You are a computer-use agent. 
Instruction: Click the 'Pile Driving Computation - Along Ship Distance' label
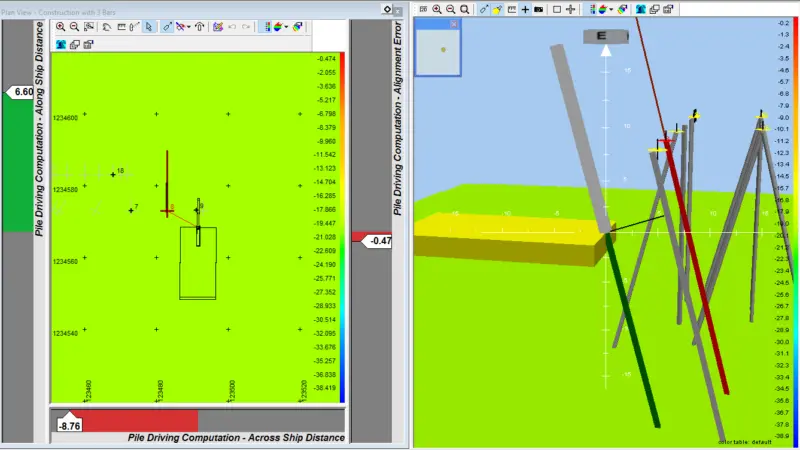(39, 129)
